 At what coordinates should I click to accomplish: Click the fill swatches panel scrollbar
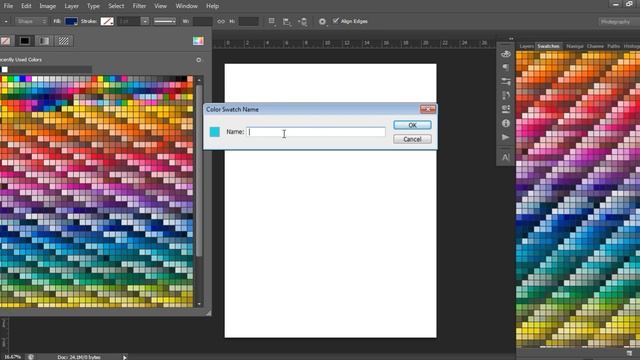point(199,171)
